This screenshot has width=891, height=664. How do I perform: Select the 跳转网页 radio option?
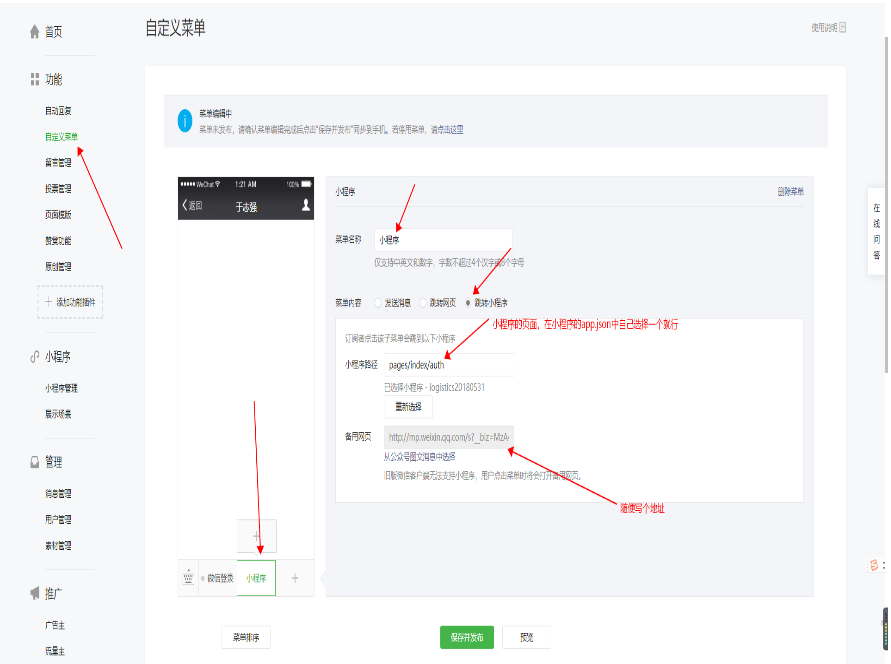[423, 303]
